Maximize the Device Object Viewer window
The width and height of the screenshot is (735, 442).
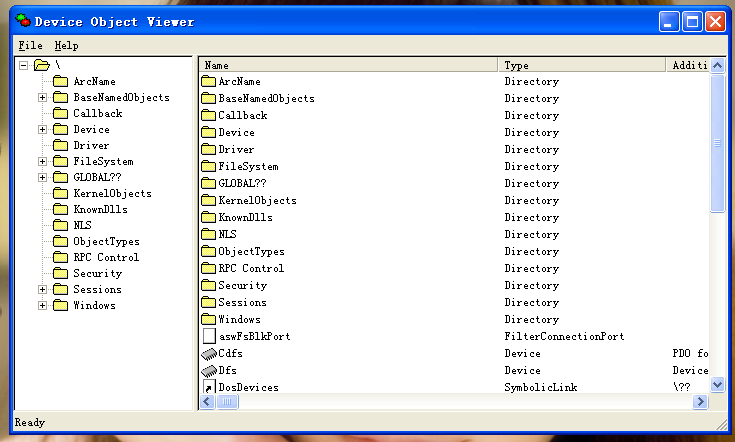tap(692, 22)
